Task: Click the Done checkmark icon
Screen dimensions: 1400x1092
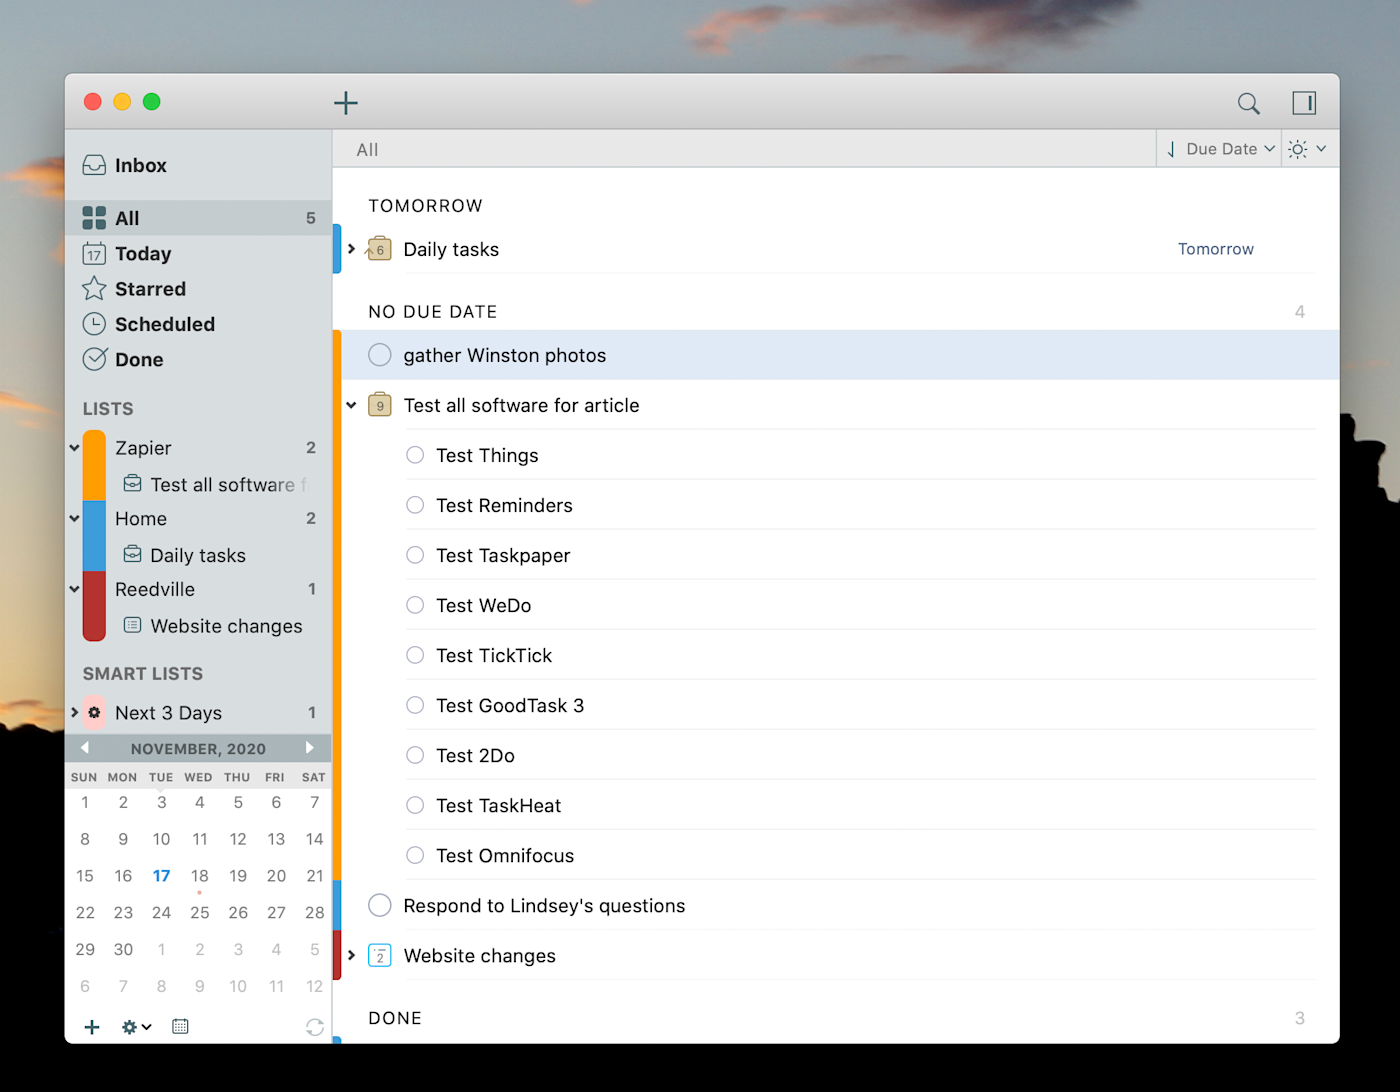Action: (94, 359)
